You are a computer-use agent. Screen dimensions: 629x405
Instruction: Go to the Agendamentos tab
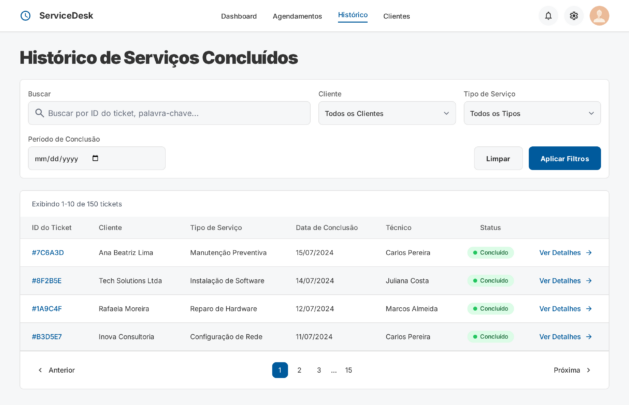coord(297,16)
